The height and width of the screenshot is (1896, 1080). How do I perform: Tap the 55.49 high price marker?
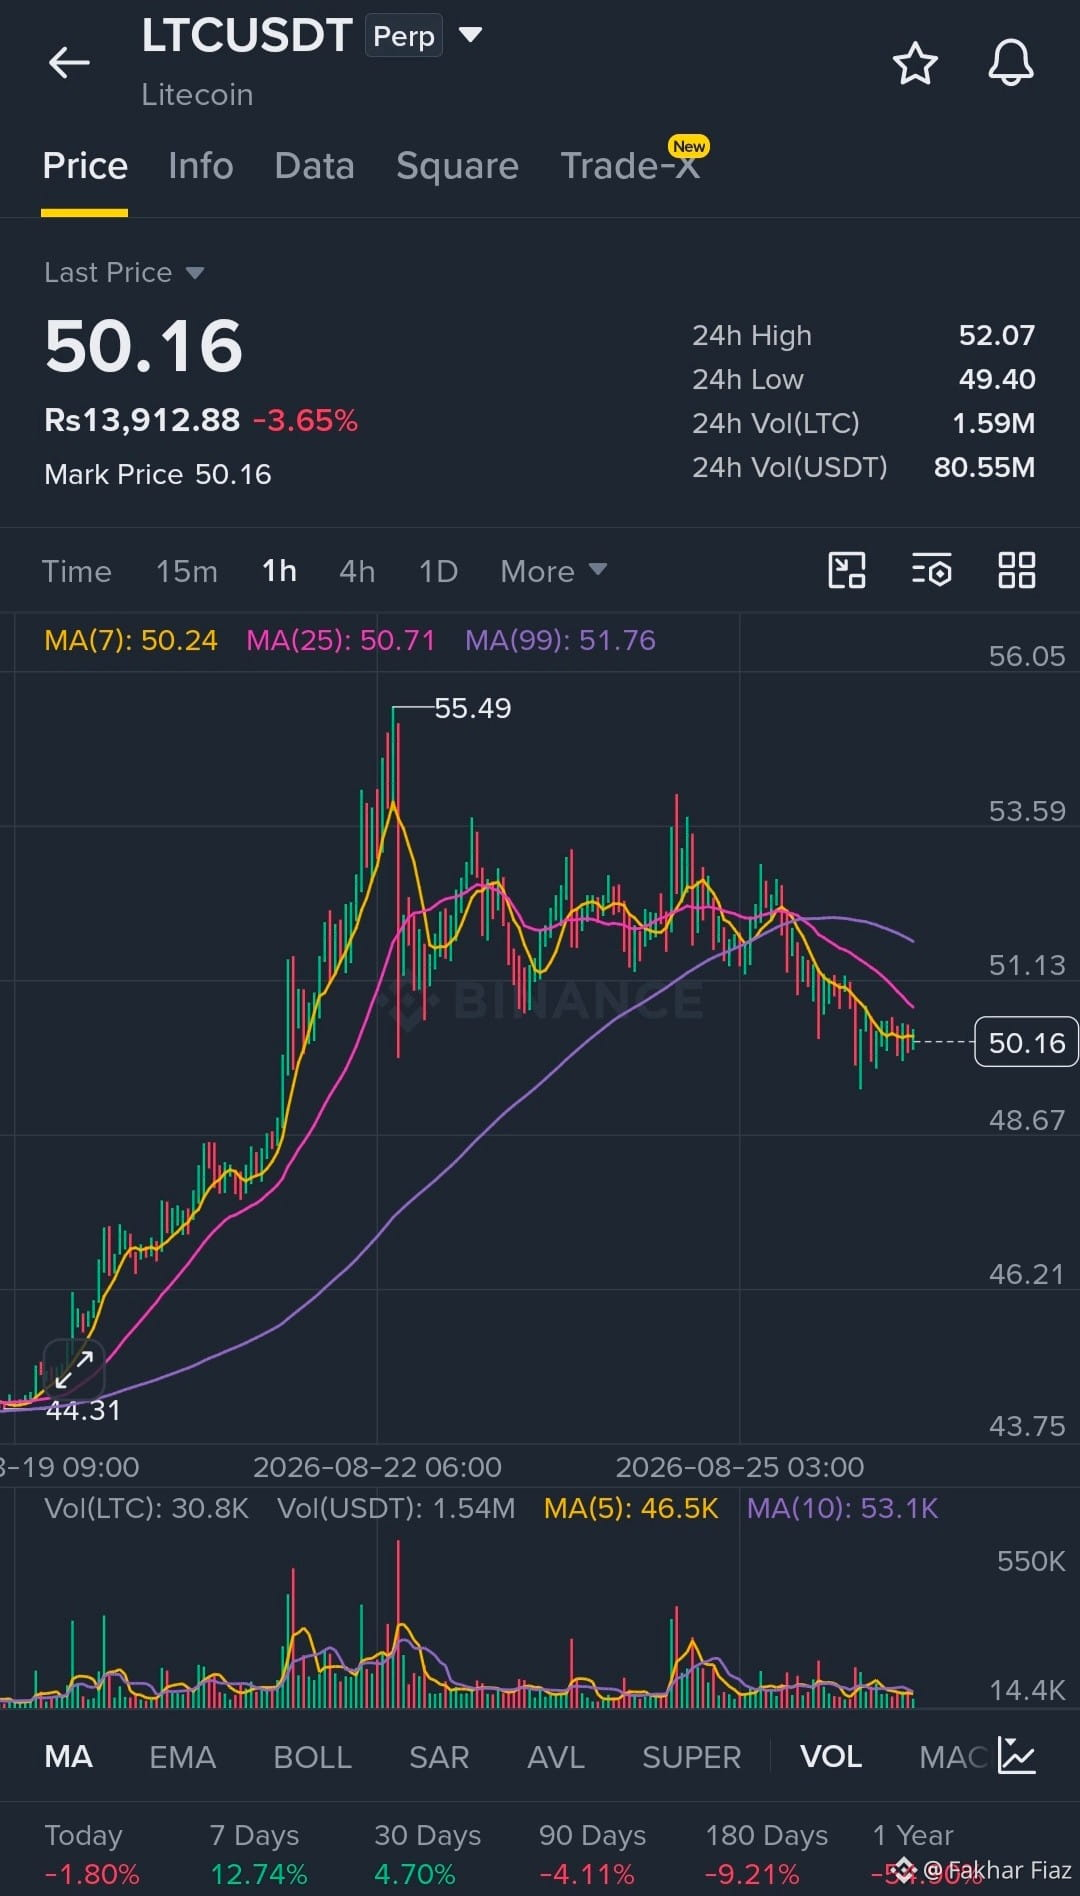coord(472,708)
